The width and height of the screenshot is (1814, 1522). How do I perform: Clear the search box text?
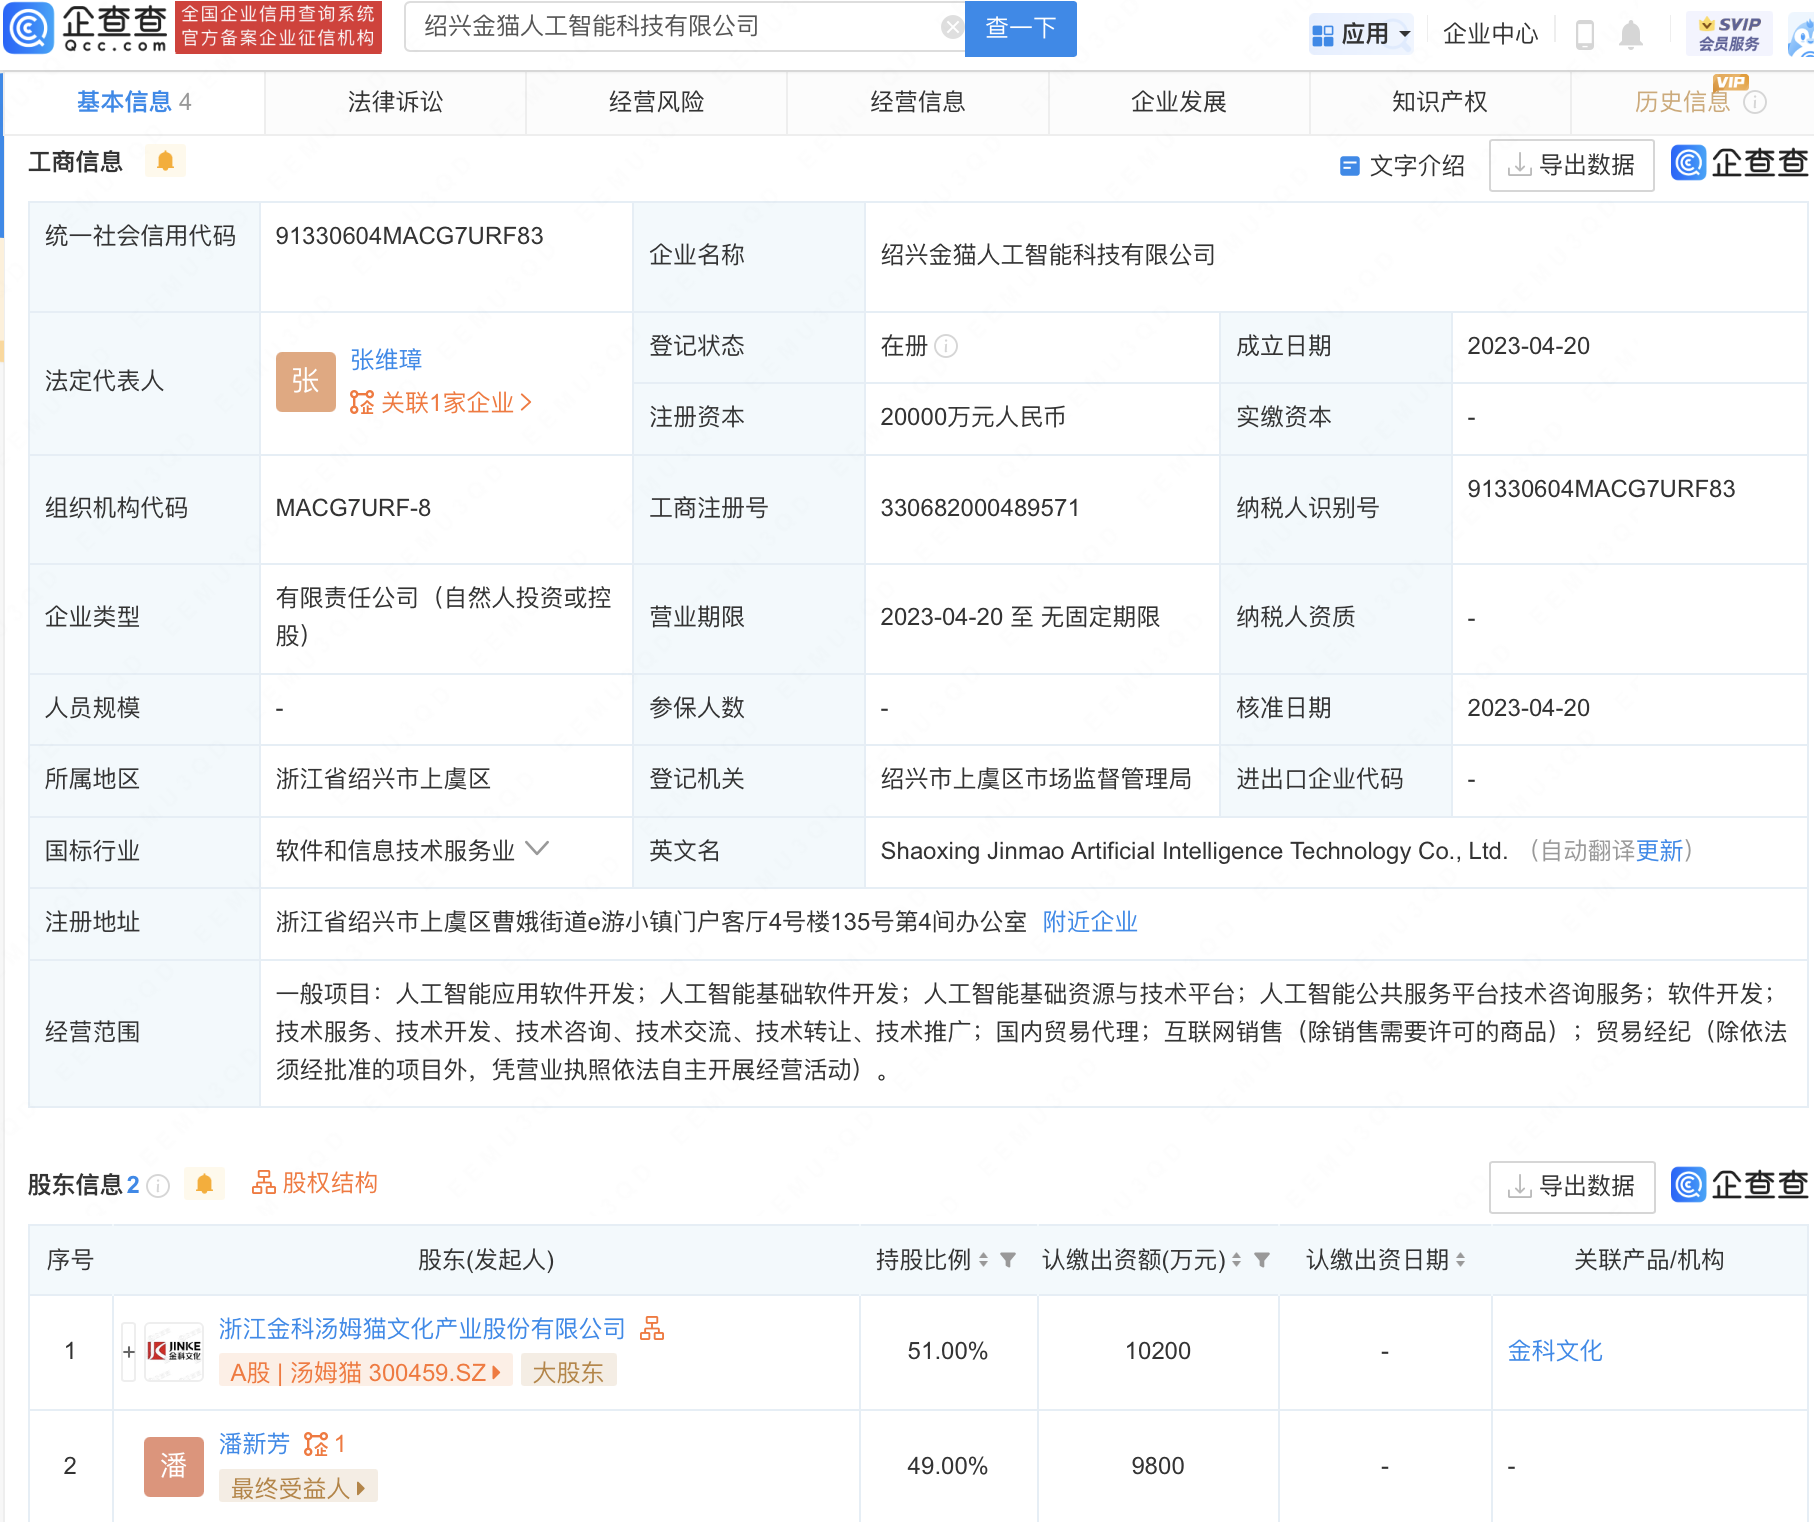(951, 27)
